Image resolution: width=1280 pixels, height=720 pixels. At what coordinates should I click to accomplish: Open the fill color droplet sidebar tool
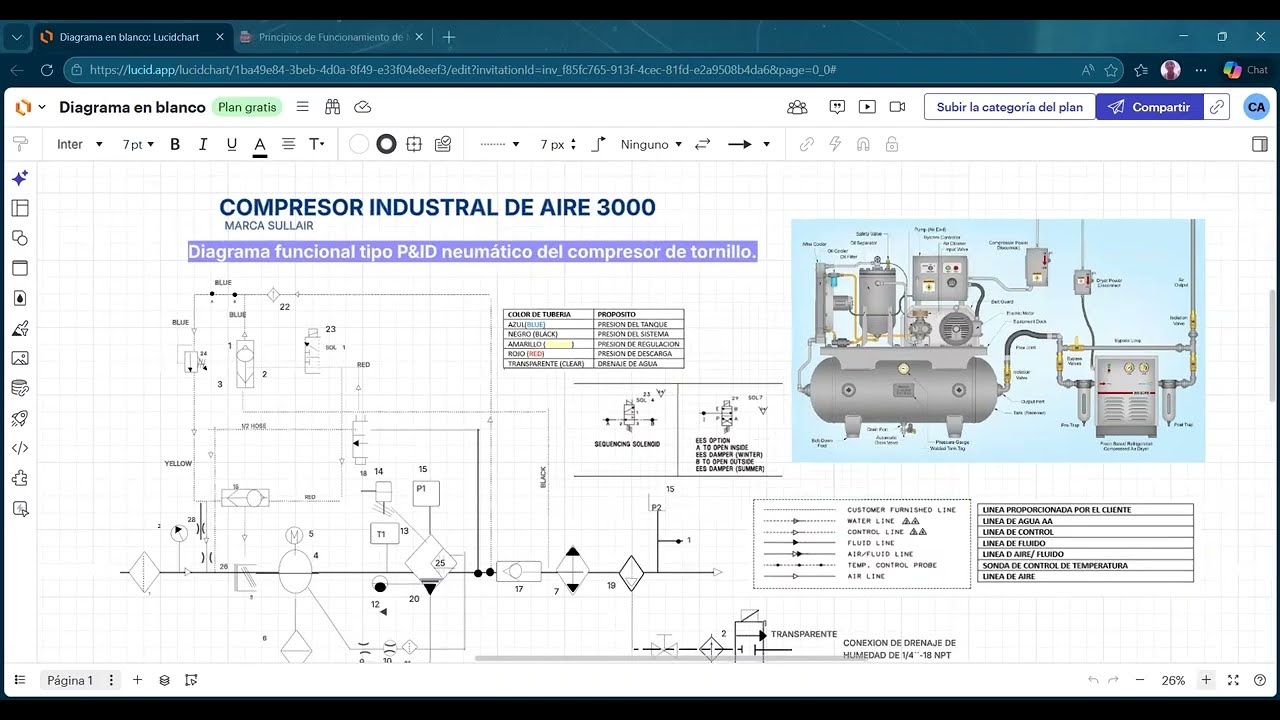(20, 298)
